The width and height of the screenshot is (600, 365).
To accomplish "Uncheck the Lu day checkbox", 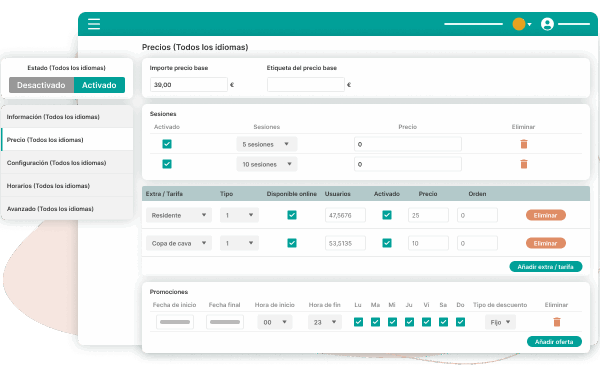I will point(359,322).
